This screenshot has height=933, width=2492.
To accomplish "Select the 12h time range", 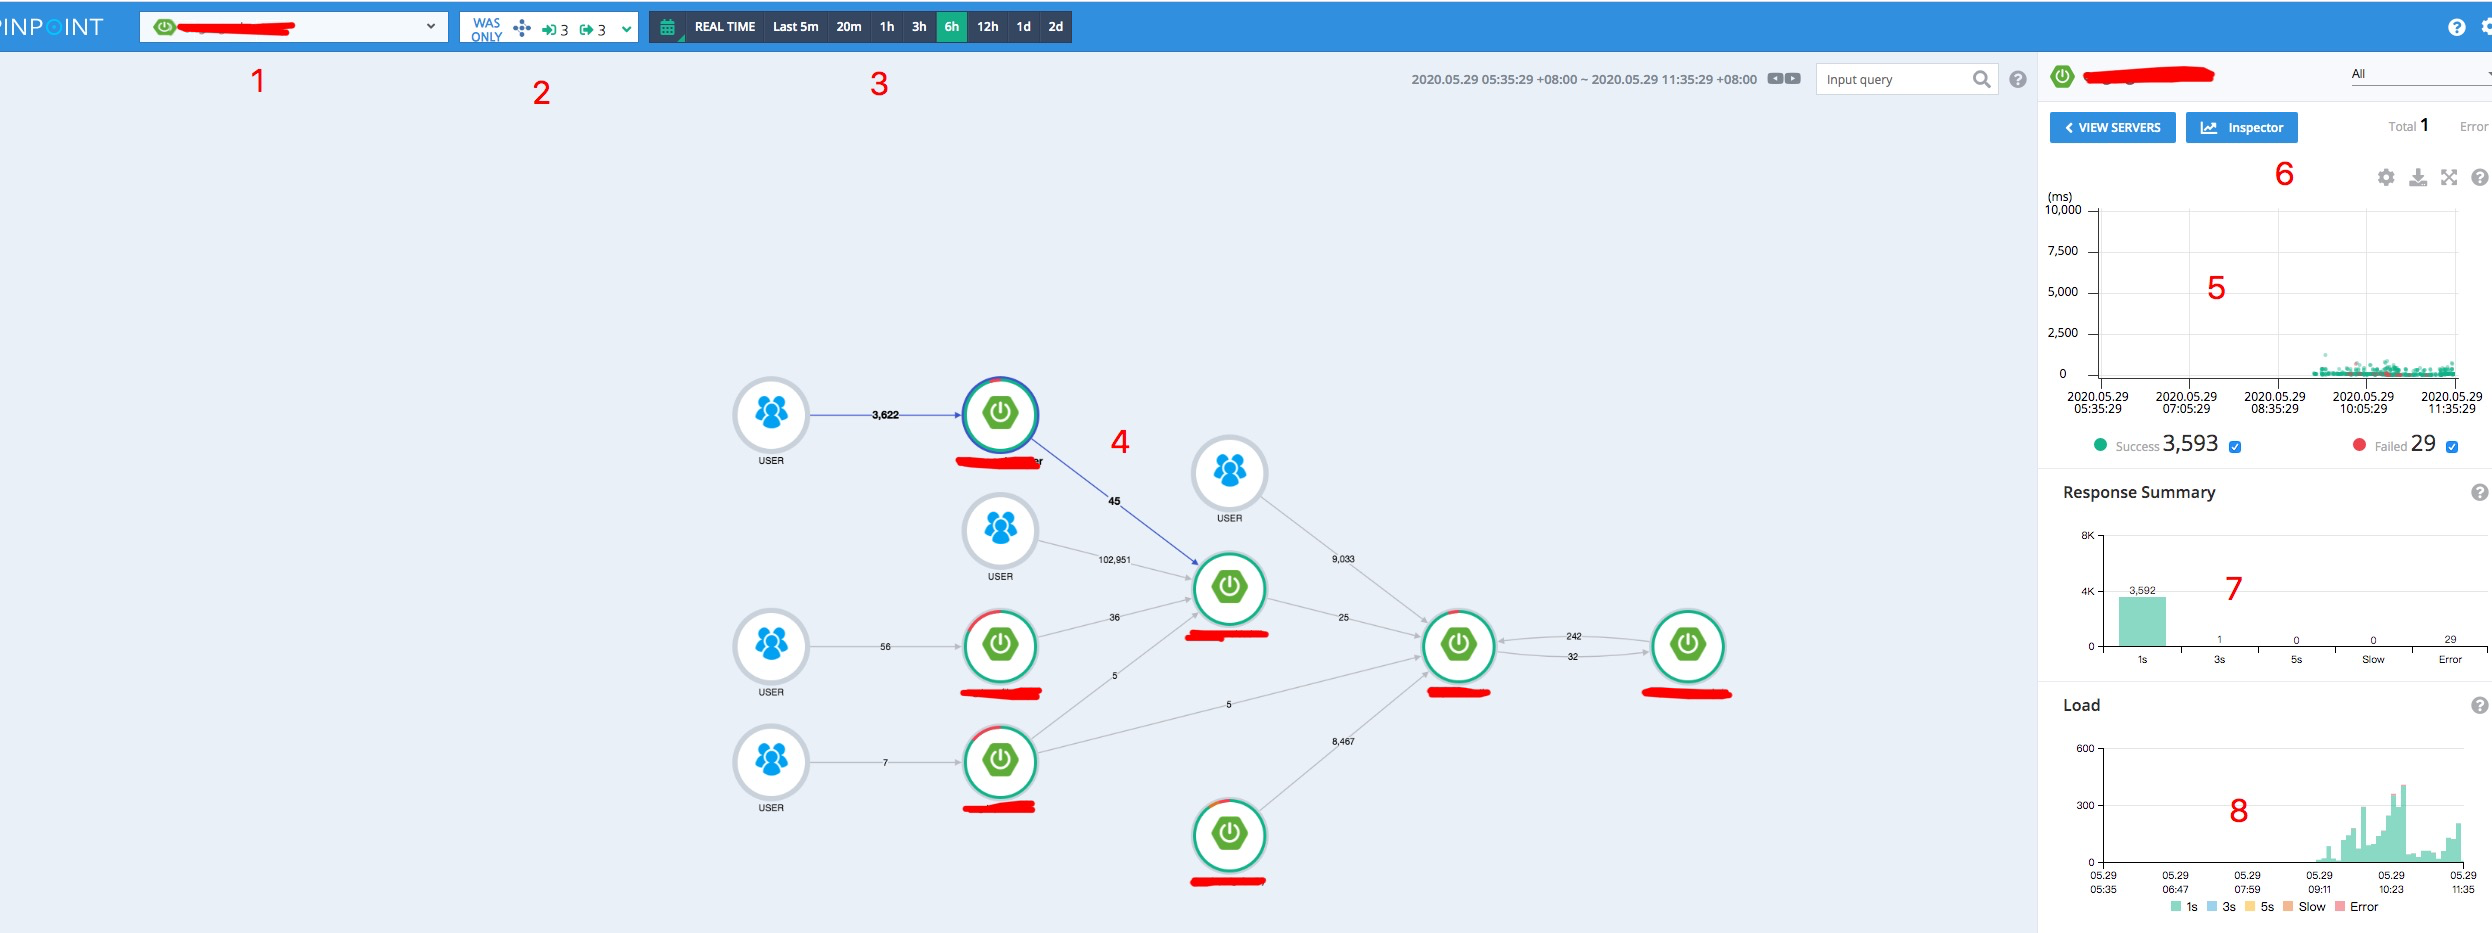I will pyautogui.click(x=987, y=27).
